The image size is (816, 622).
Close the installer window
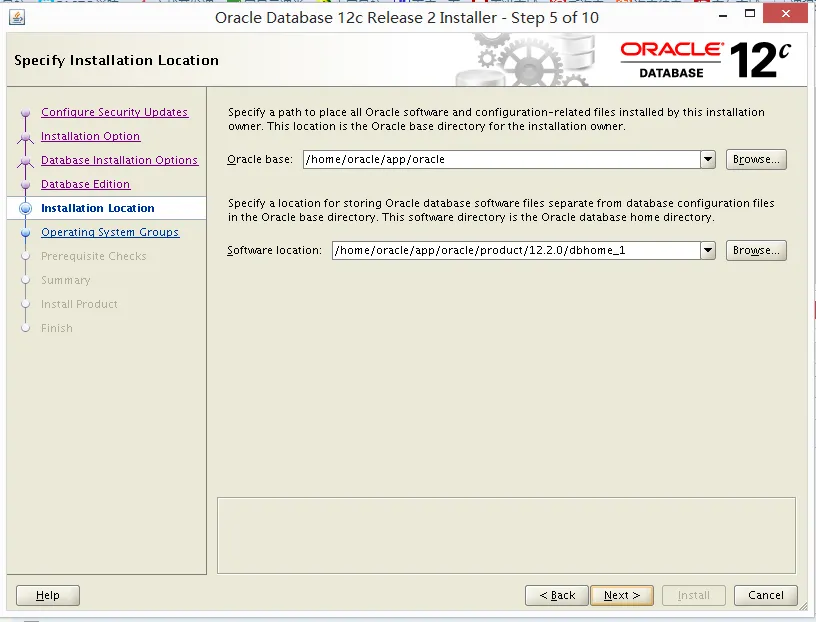point(786,14)
